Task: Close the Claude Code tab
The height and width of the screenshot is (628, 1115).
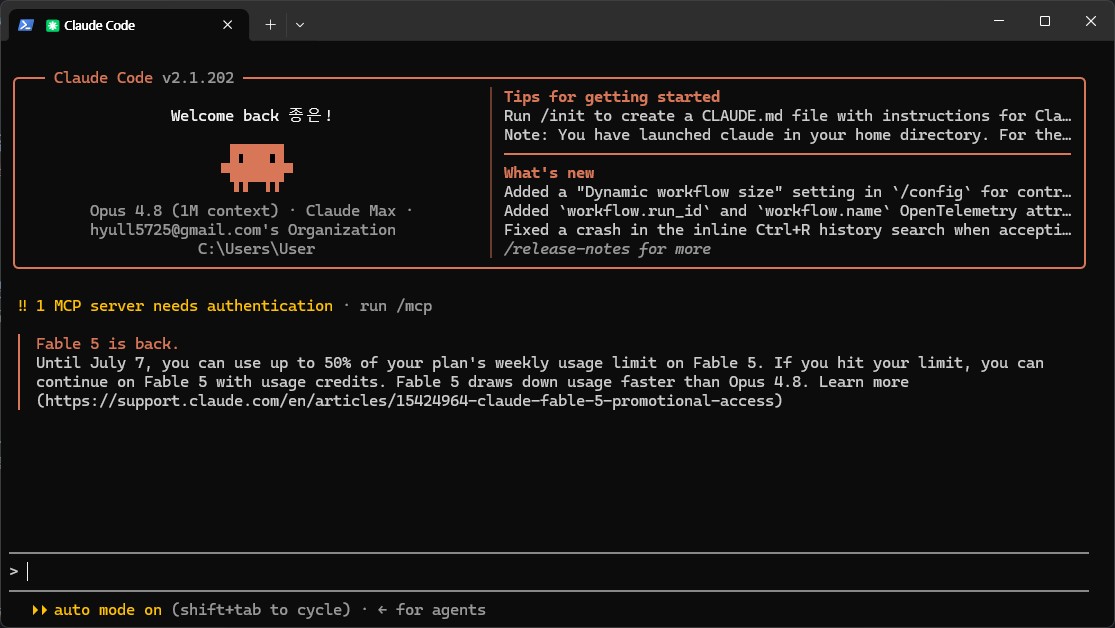Action: (x=228, y=25)
